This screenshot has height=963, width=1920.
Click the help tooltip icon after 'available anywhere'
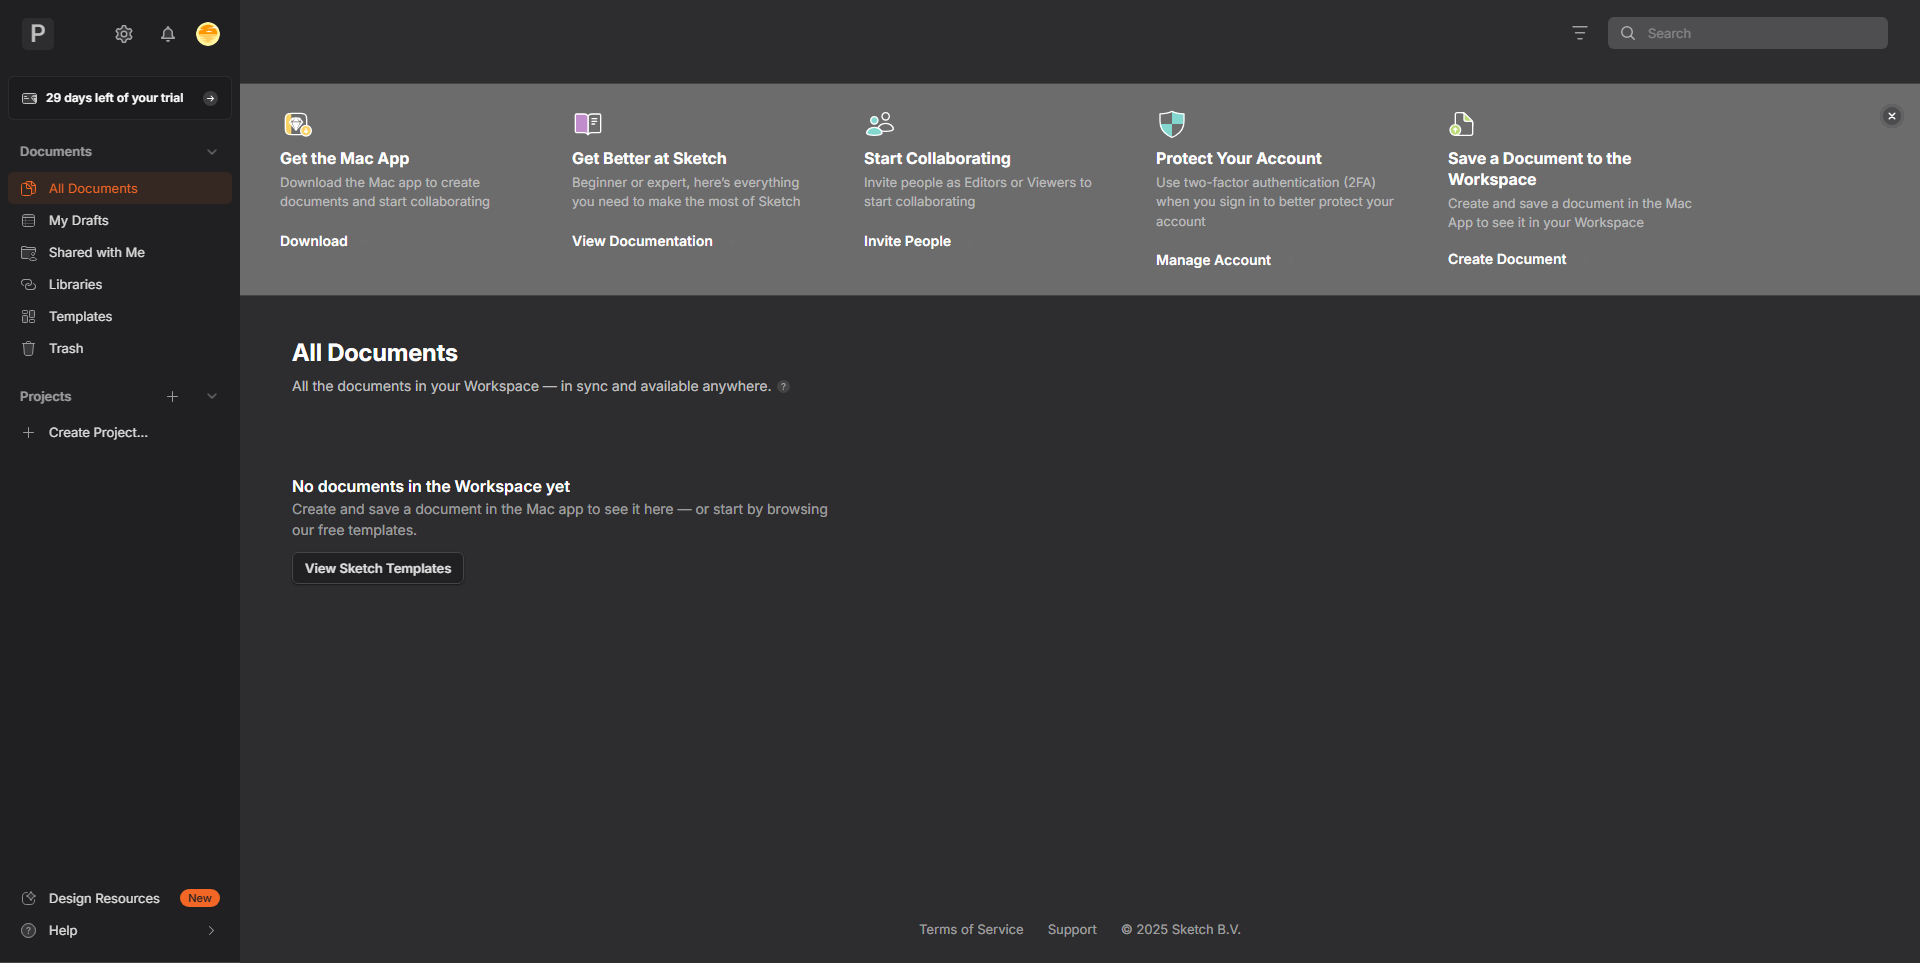[x=784, y=387]
